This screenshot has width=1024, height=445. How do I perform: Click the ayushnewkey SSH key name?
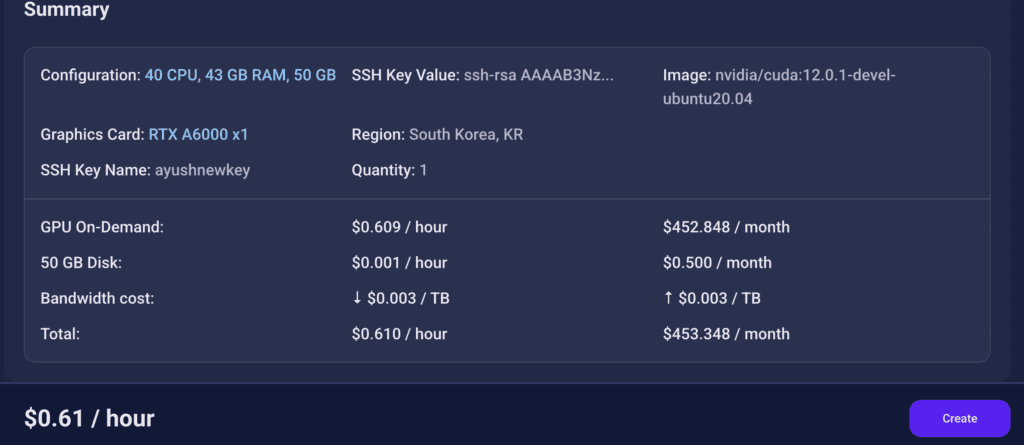coord(202,171)
